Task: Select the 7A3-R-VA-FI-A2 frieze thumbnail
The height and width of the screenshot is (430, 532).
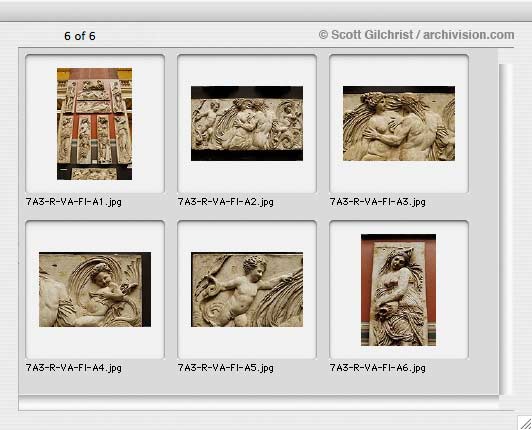Action: pyautogui.click(x=247, y=124)
